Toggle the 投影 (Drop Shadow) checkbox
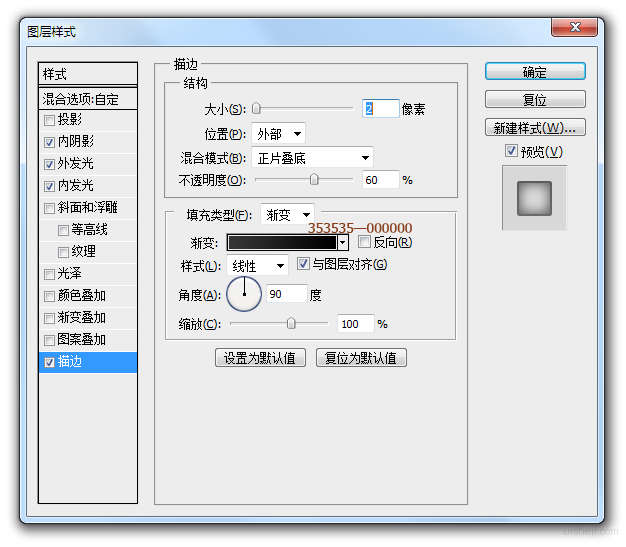Screen dimensions: 626x547 pyautogui.click(x=49, y=120)
